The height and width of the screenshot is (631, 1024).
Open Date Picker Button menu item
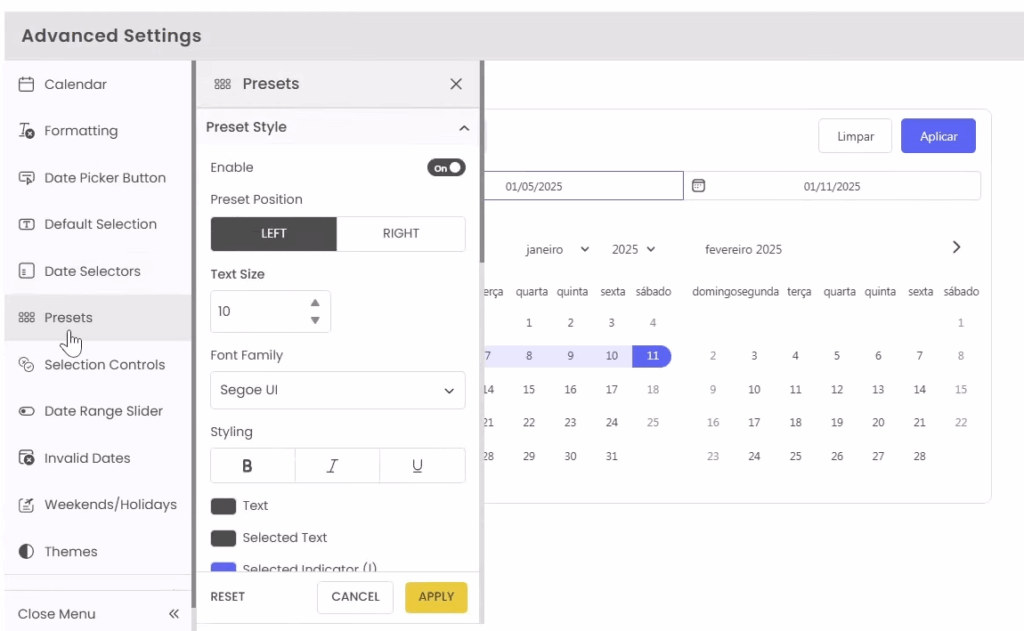click(x=98, y=178)
